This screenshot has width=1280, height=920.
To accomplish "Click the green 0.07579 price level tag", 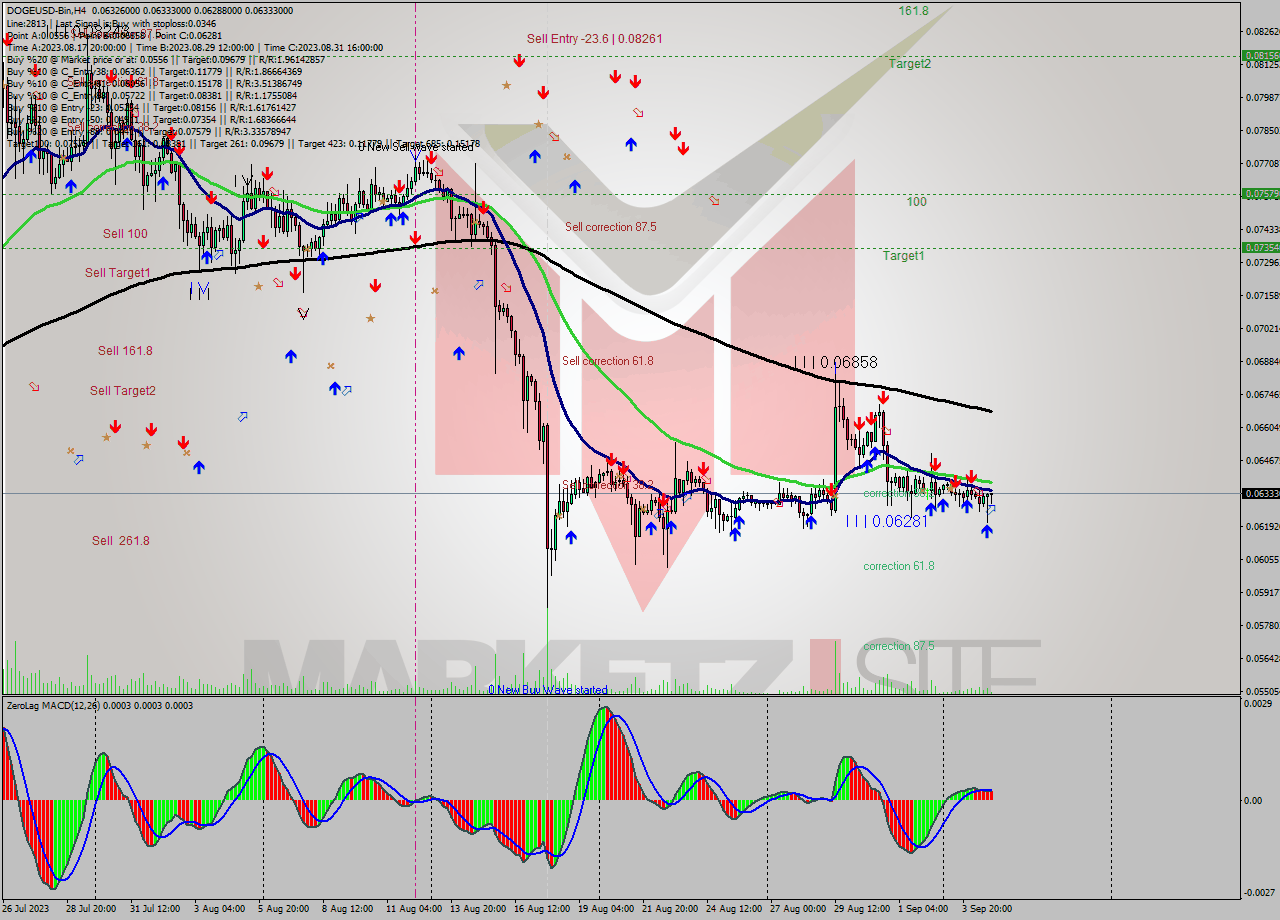I will (x=1261, y=194).
